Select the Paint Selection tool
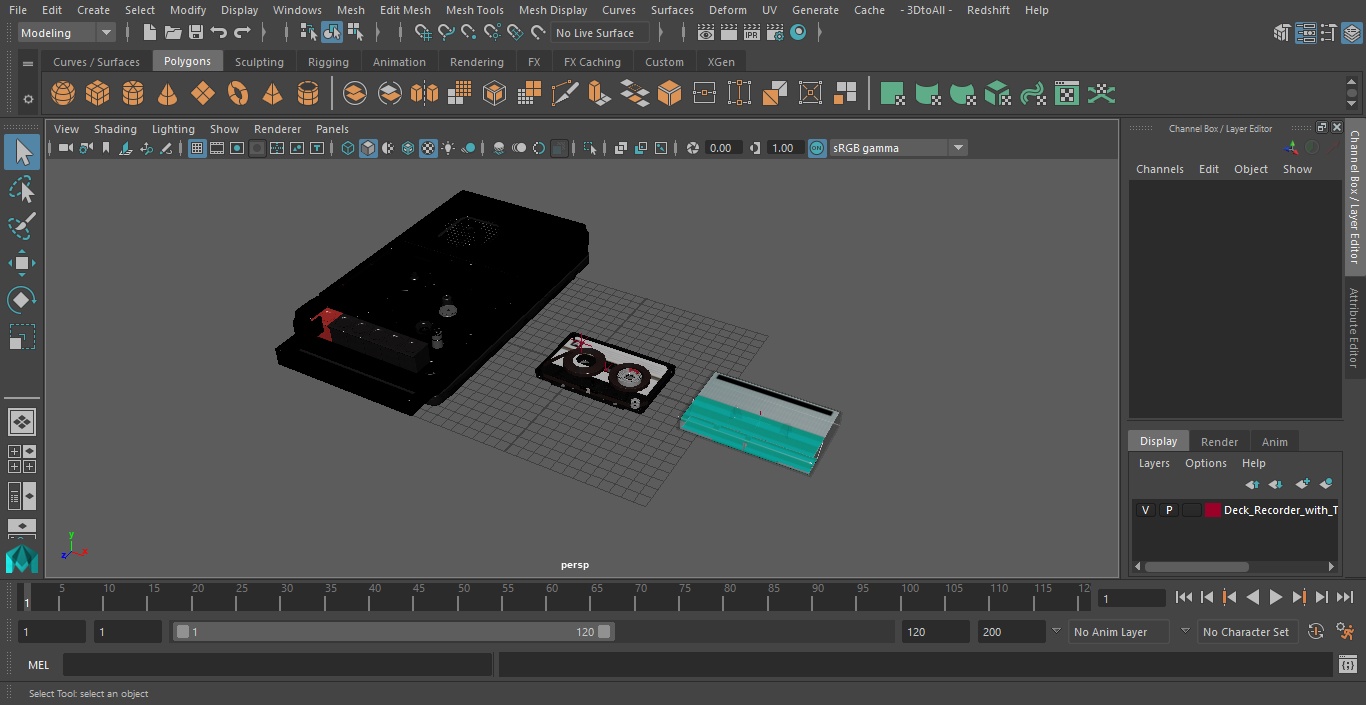The image size is (1366, 705). point(22,226)
